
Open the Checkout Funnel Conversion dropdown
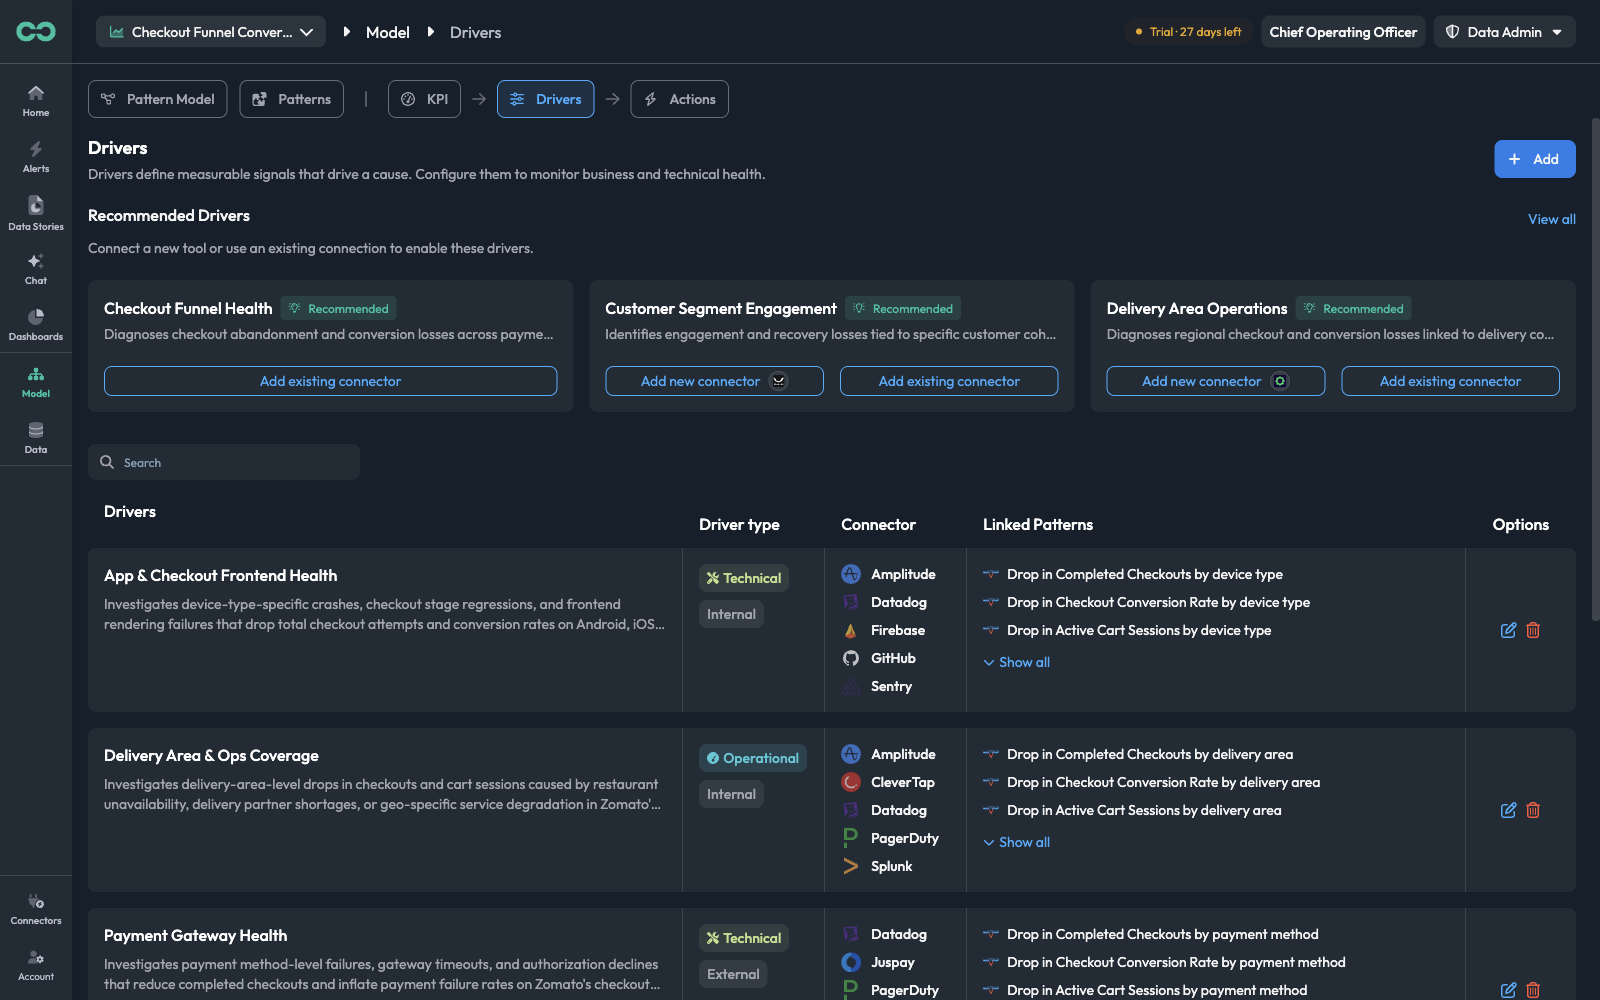pyautogui.click(x=211, y=32)
